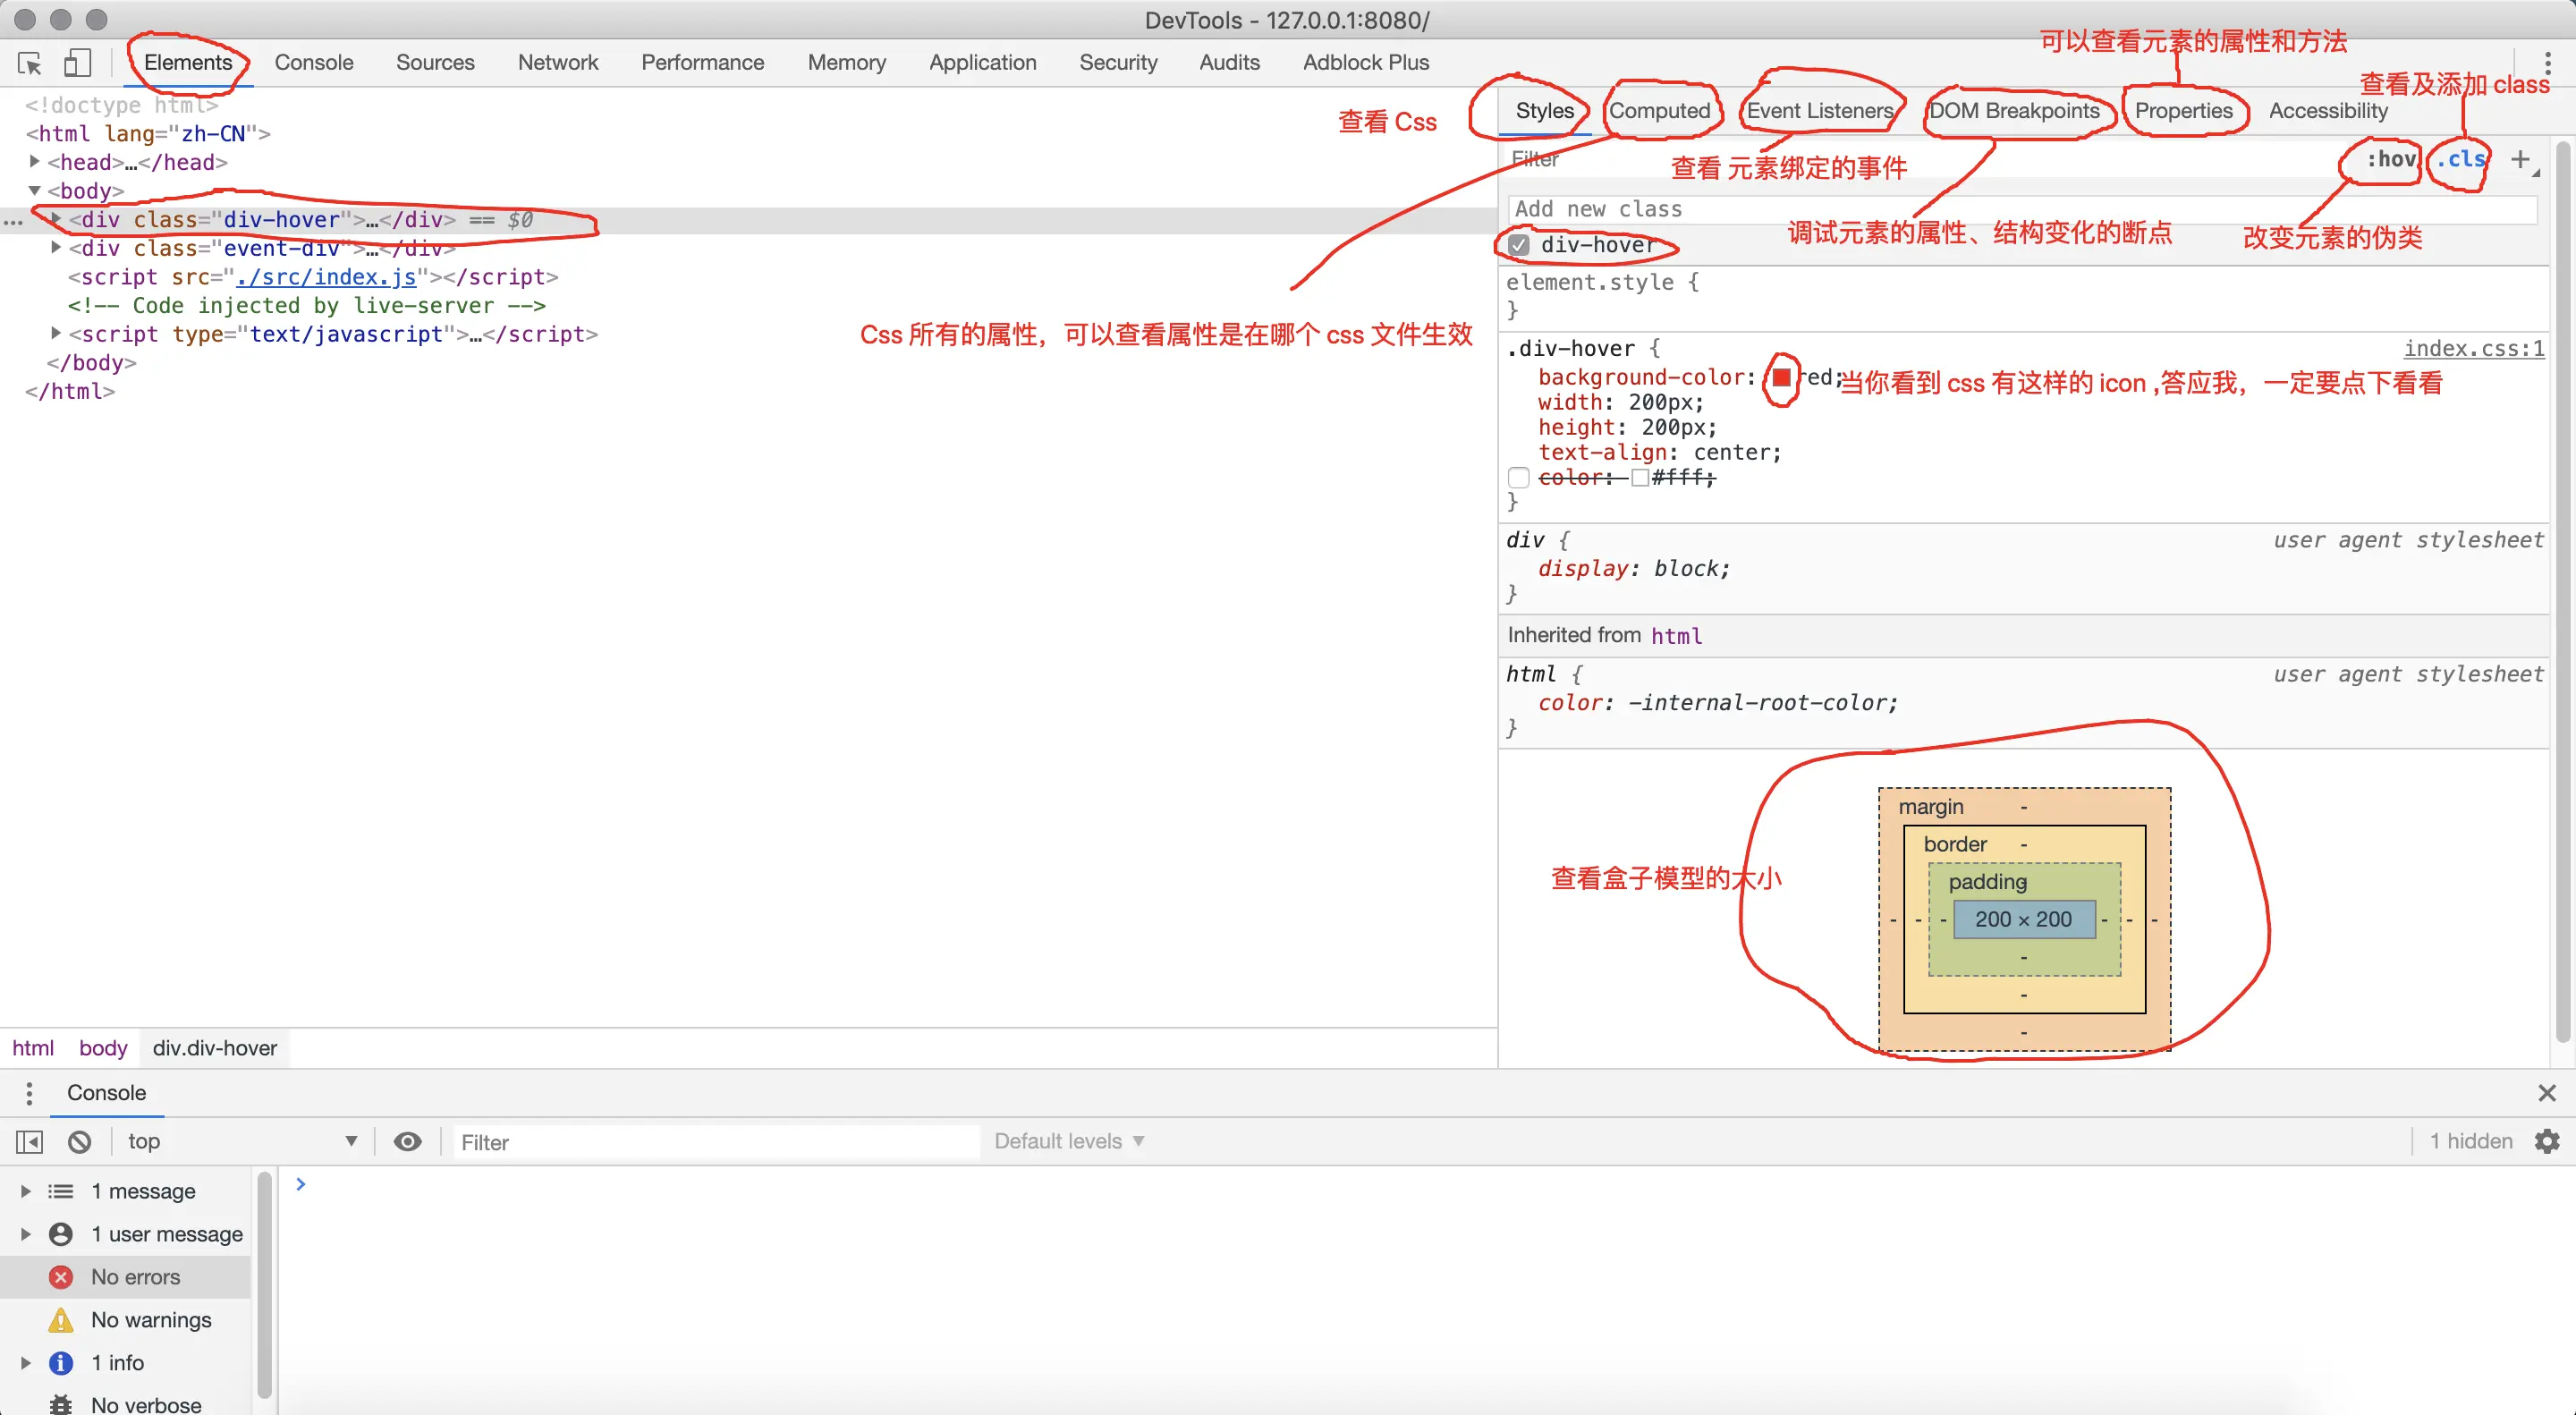
Task: Show the console sidebar toggle icon
Action: pyautogui.click(x=30, y=1141)
